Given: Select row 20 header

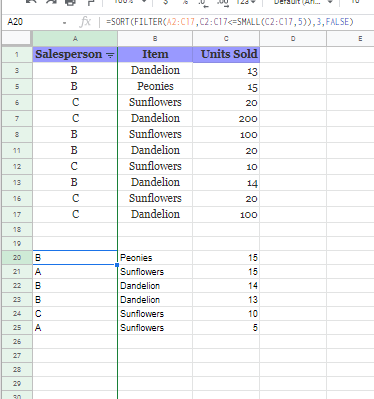Looking at the screenshot, I should tap(17, 257).
